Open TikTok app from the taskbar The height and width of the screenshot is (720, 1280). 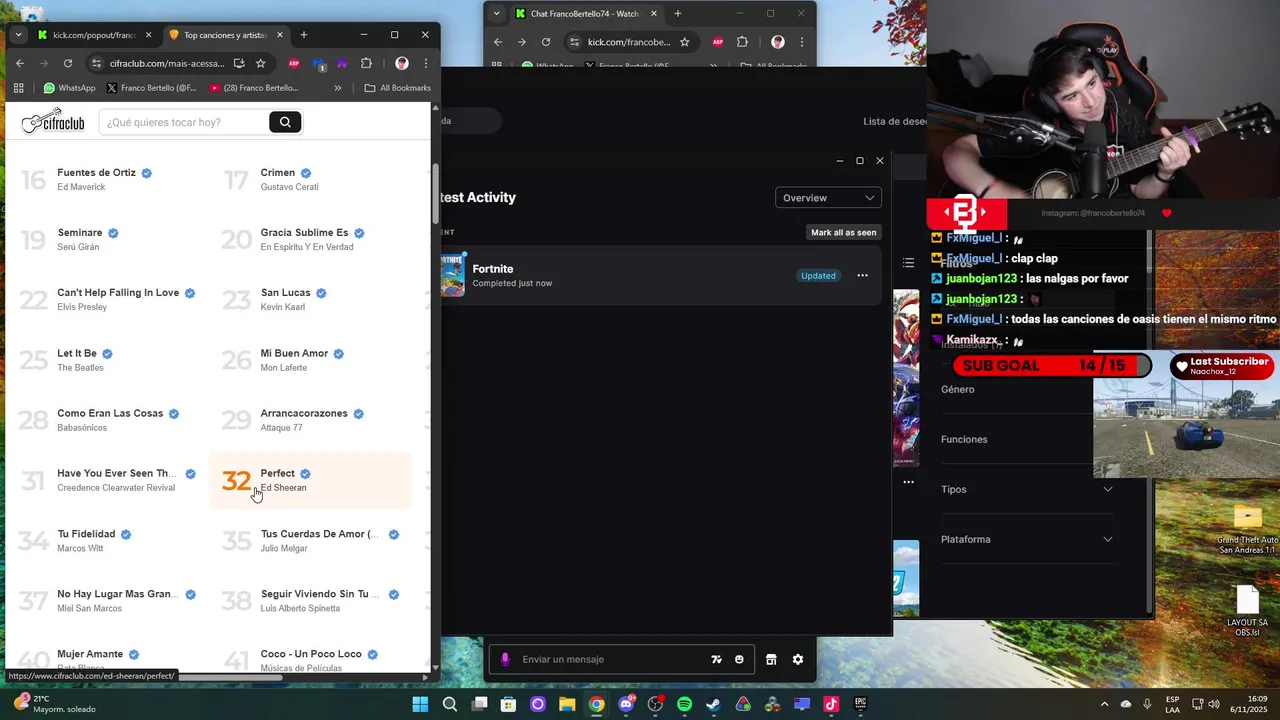point(831,704)
